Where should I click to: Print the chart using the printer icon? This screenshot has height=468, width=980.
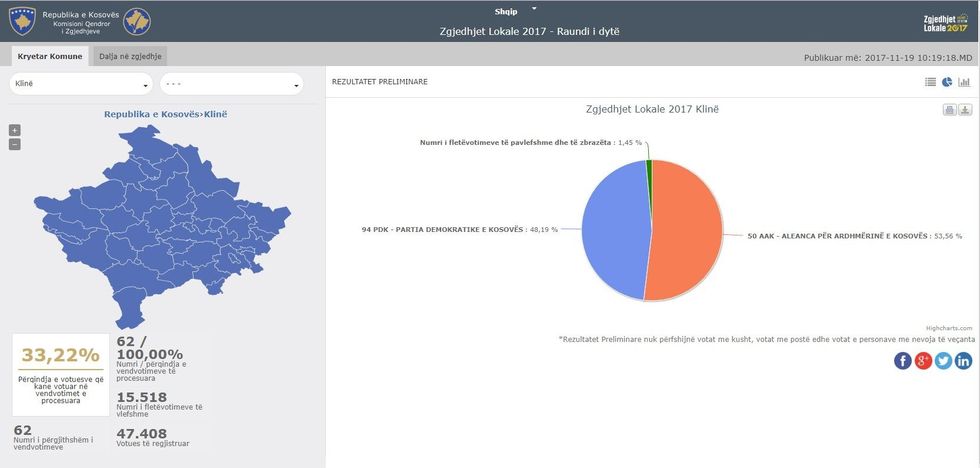coord(949,110)
